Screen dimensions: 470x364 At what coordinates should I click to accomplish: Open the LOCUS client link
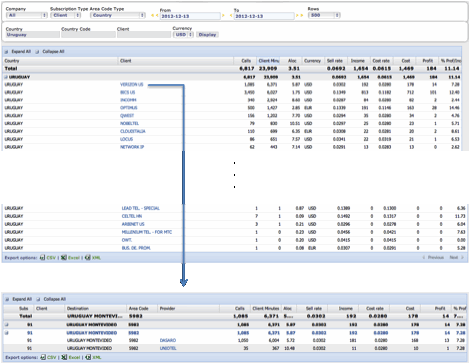pyautogui.click(x=126, y=139)
